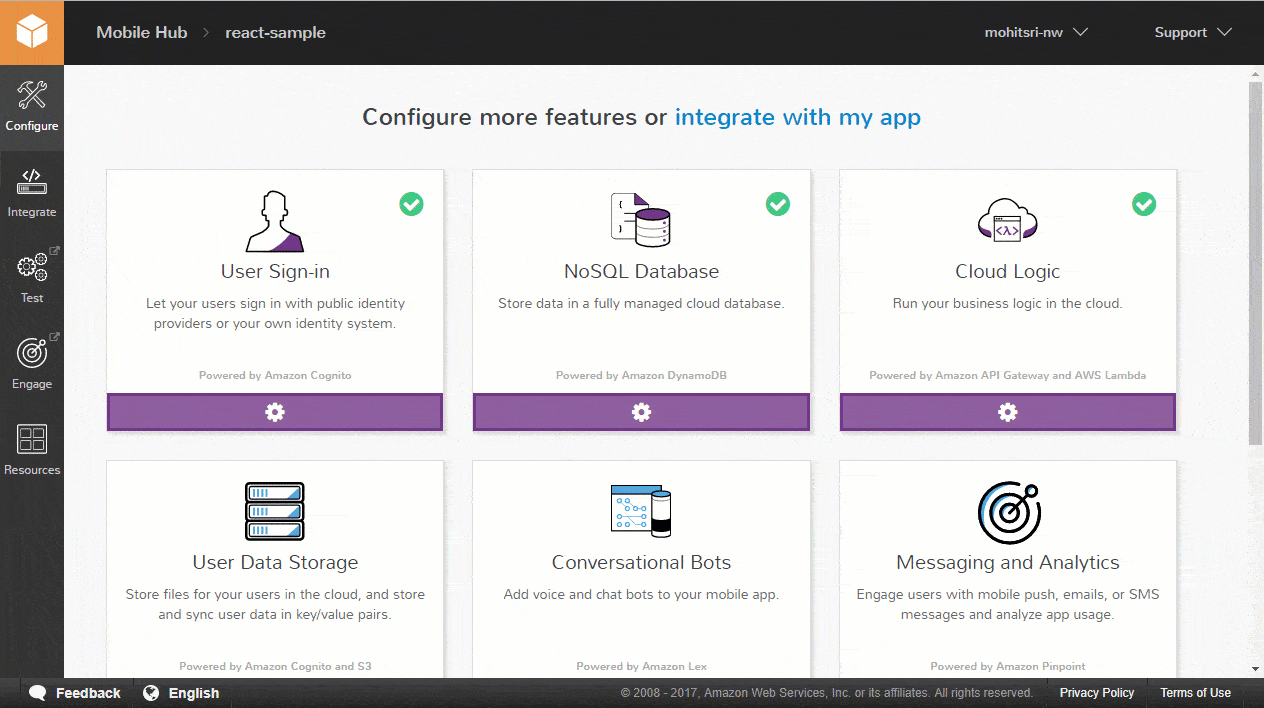
Task: Open the Resources sidebar section
Action: point(32,451)
